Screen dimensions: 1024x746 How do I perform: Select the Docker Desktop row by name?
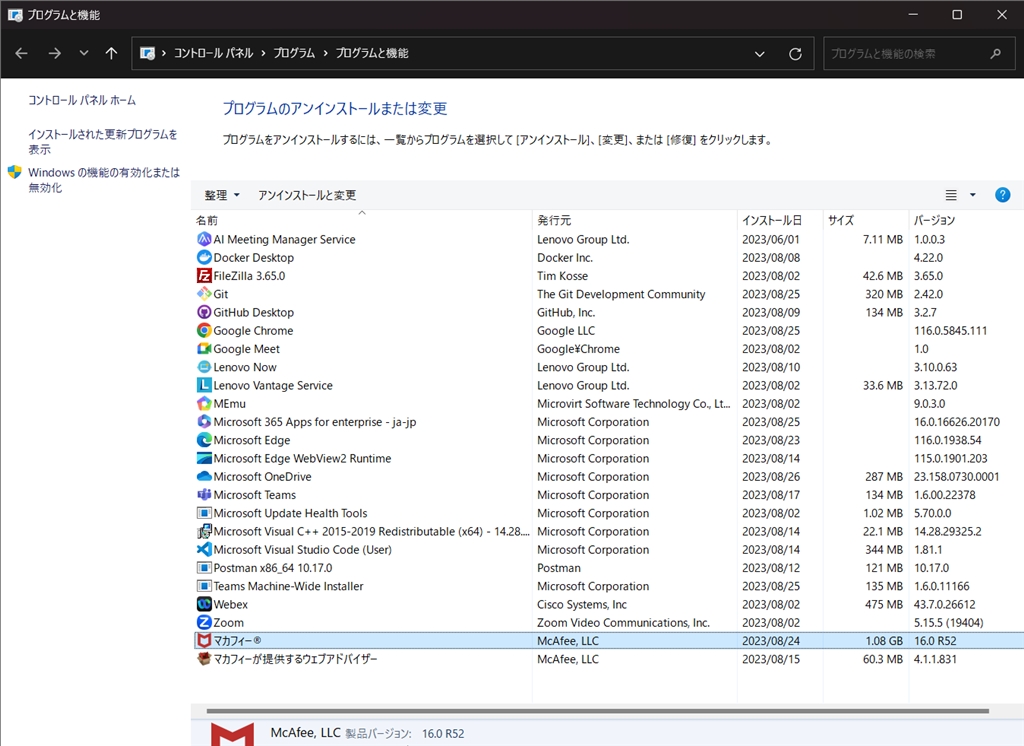253,257
